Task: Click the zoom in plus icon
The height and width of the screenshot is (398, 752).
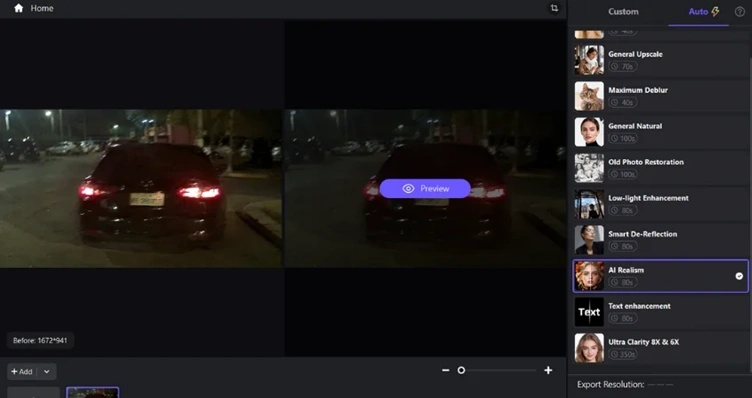Action: 548,370
